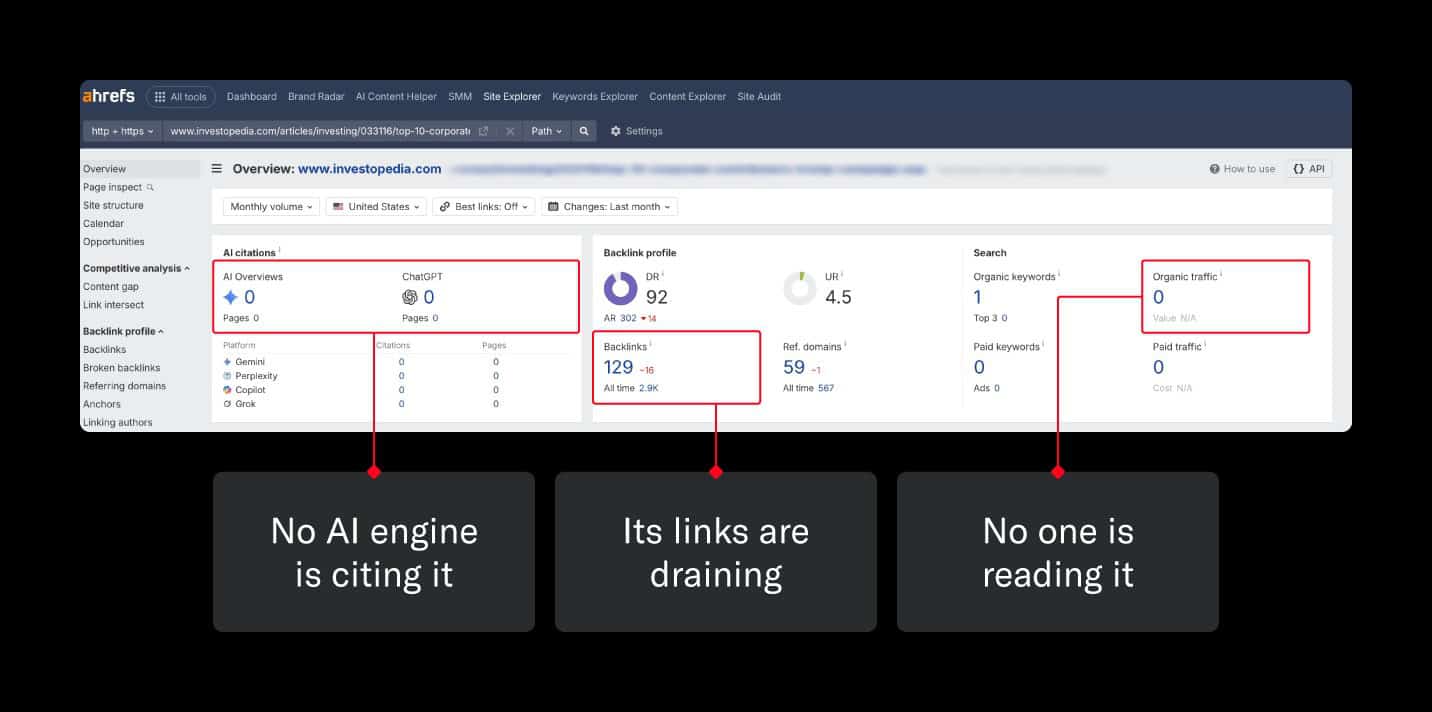Open Site structure report
The width and height of the screenshot is (1432, 712).
[113, 205]
